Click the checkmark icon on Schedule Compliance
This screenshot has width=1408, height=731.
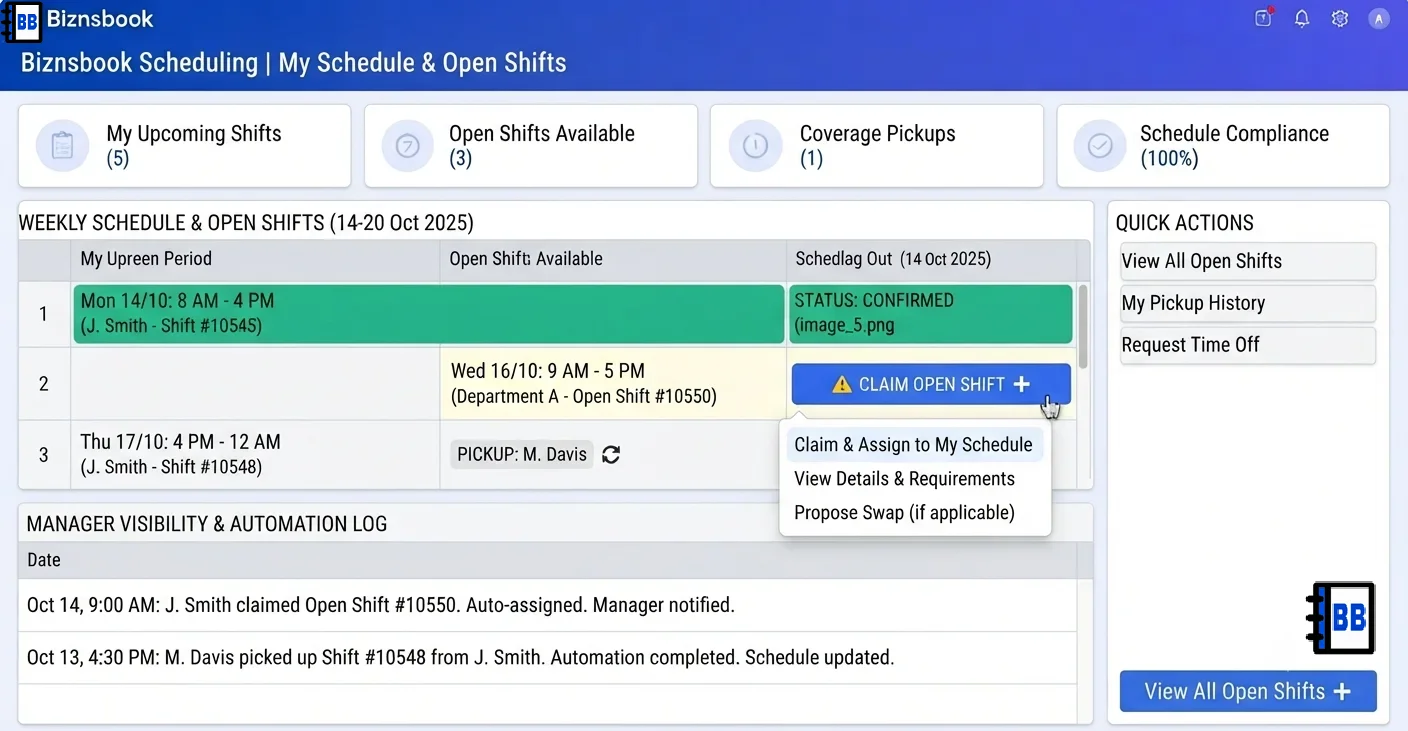[x=1100, y=146]
